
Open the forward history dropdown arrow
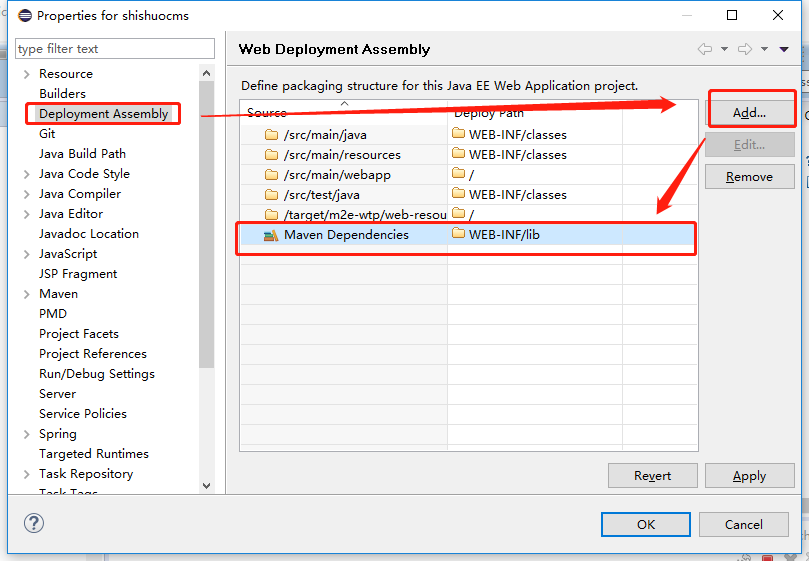[x=765, y=49]
